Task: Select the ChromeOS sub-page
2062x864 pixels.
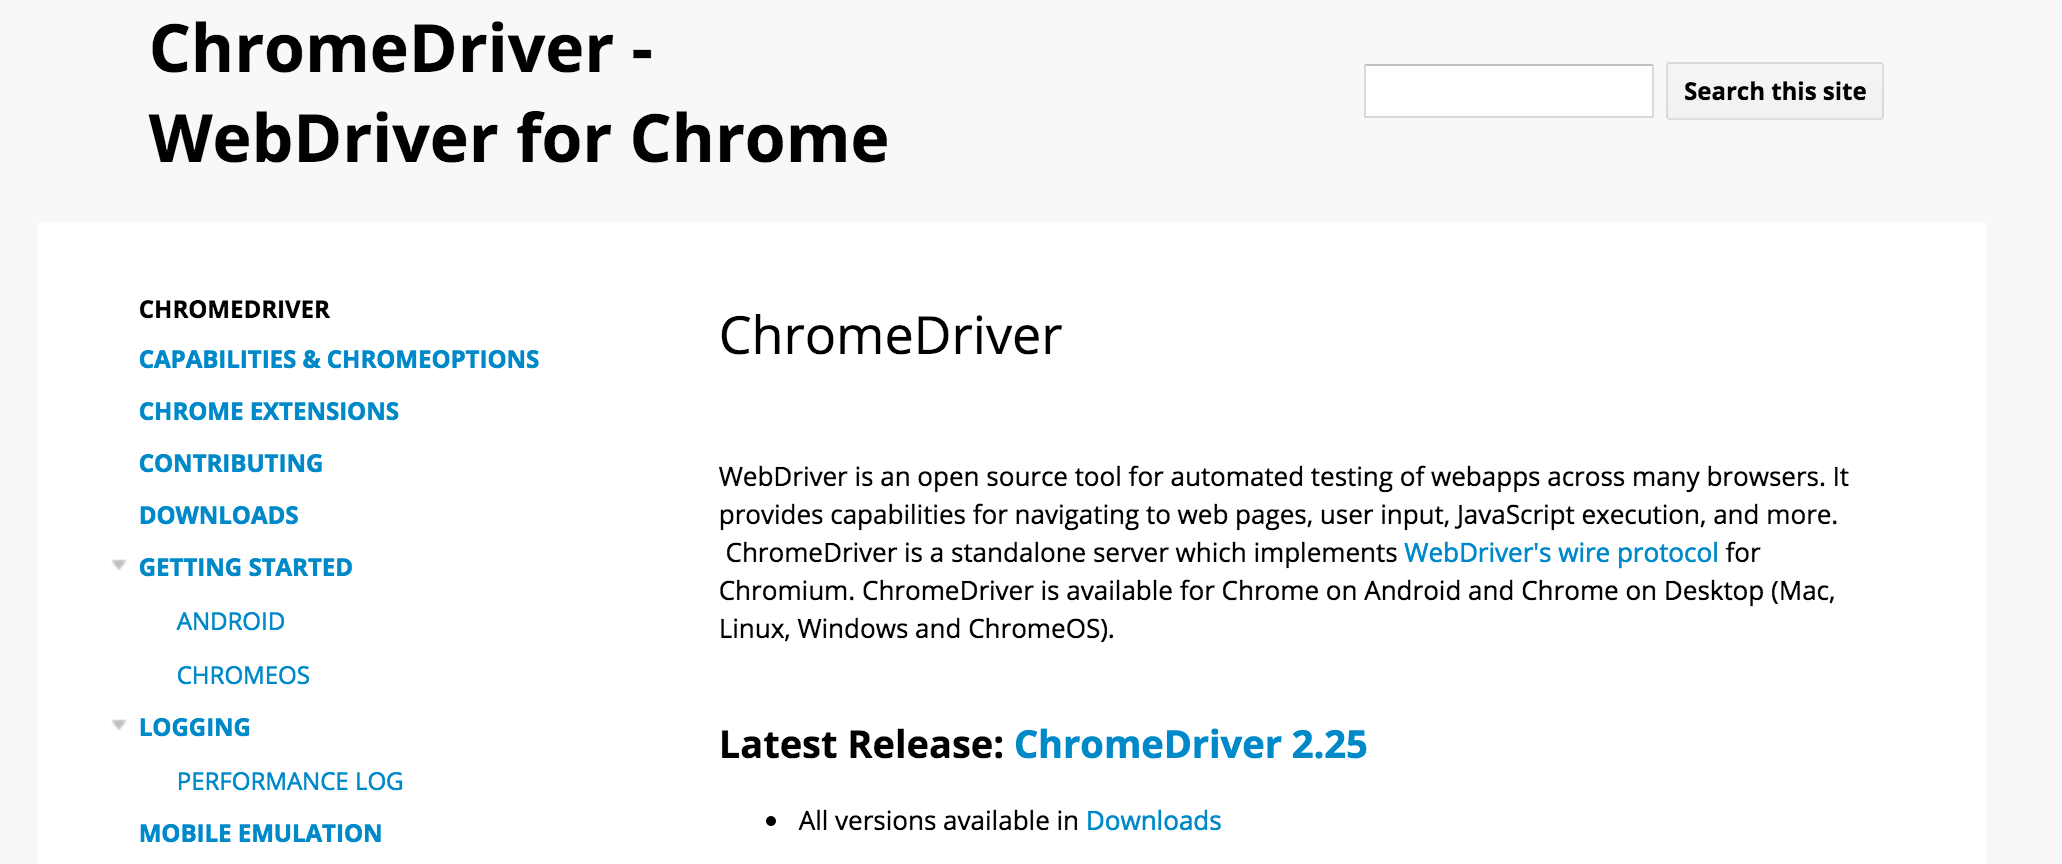Action: pos(243,675)
